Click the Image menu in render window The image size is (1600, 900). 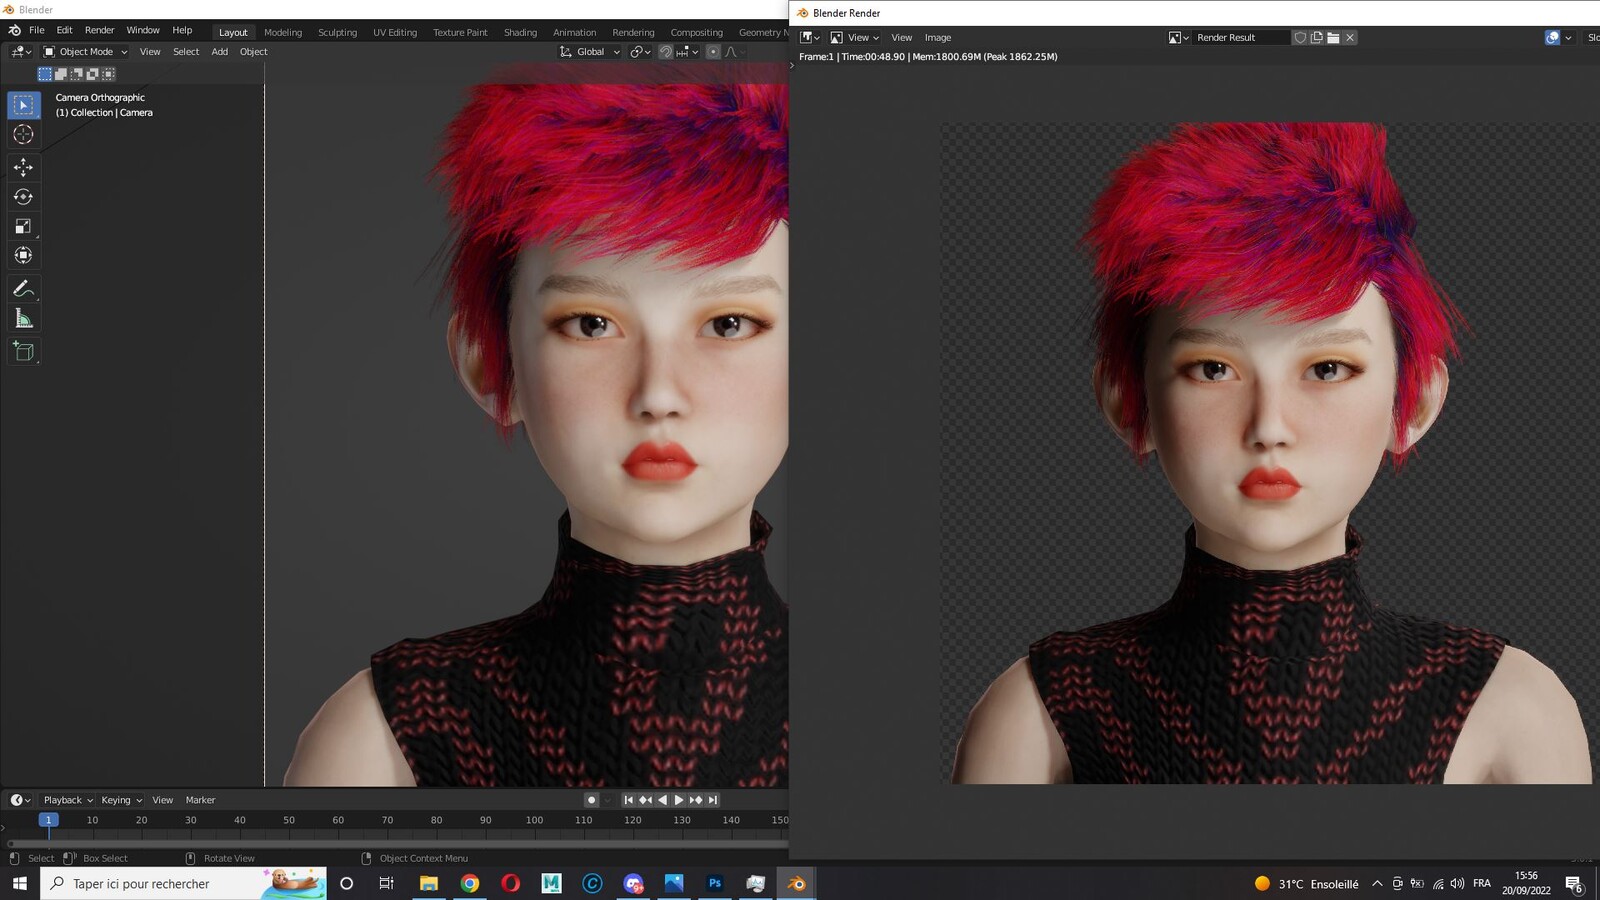pos(938,38)
